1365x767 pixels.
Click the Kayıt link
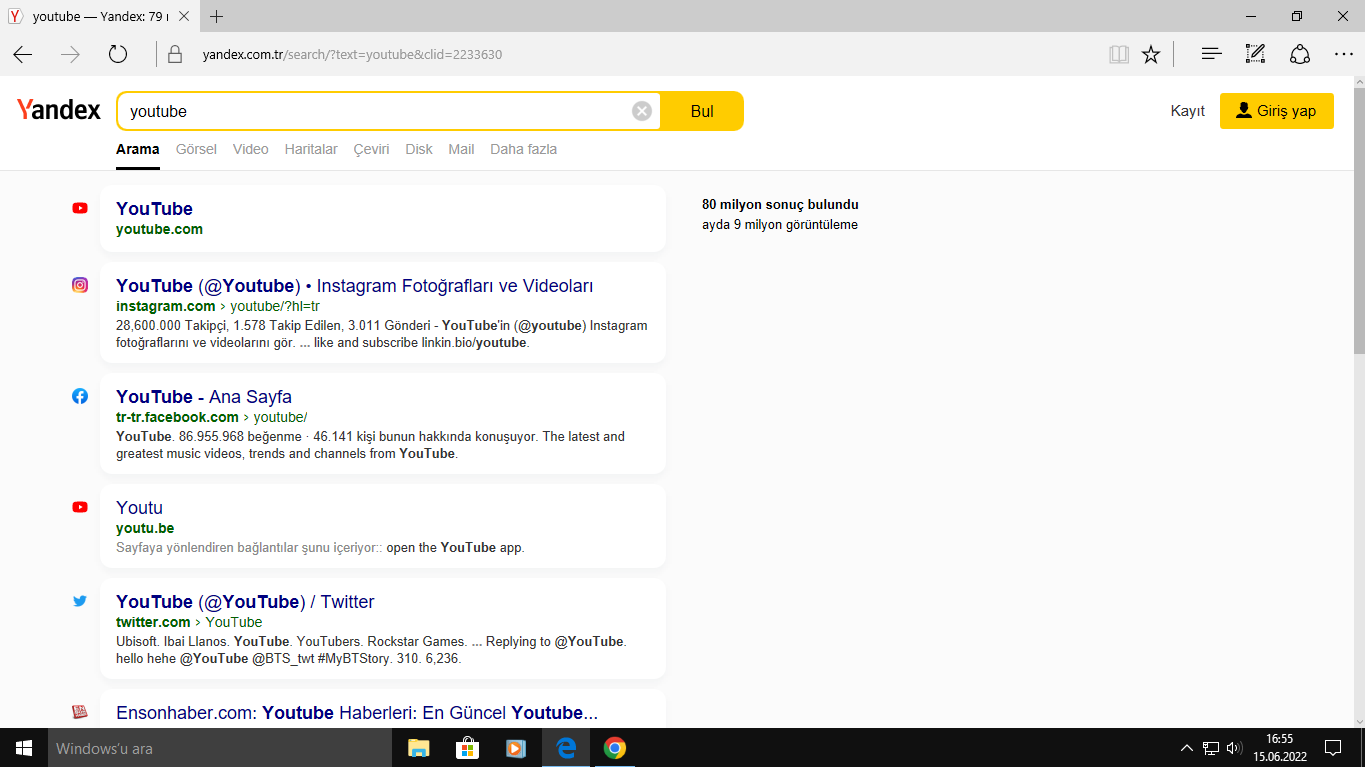click(1188, 111)
